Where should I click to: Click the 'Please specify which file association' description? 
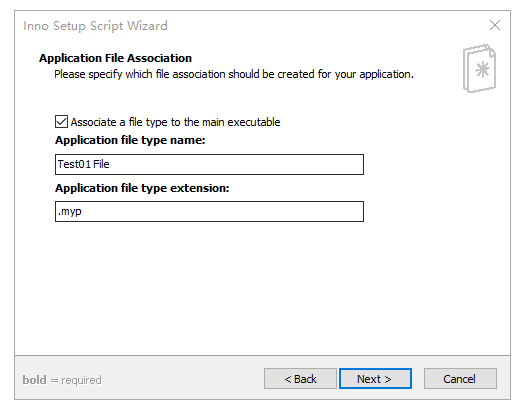(x=234, y=74)
